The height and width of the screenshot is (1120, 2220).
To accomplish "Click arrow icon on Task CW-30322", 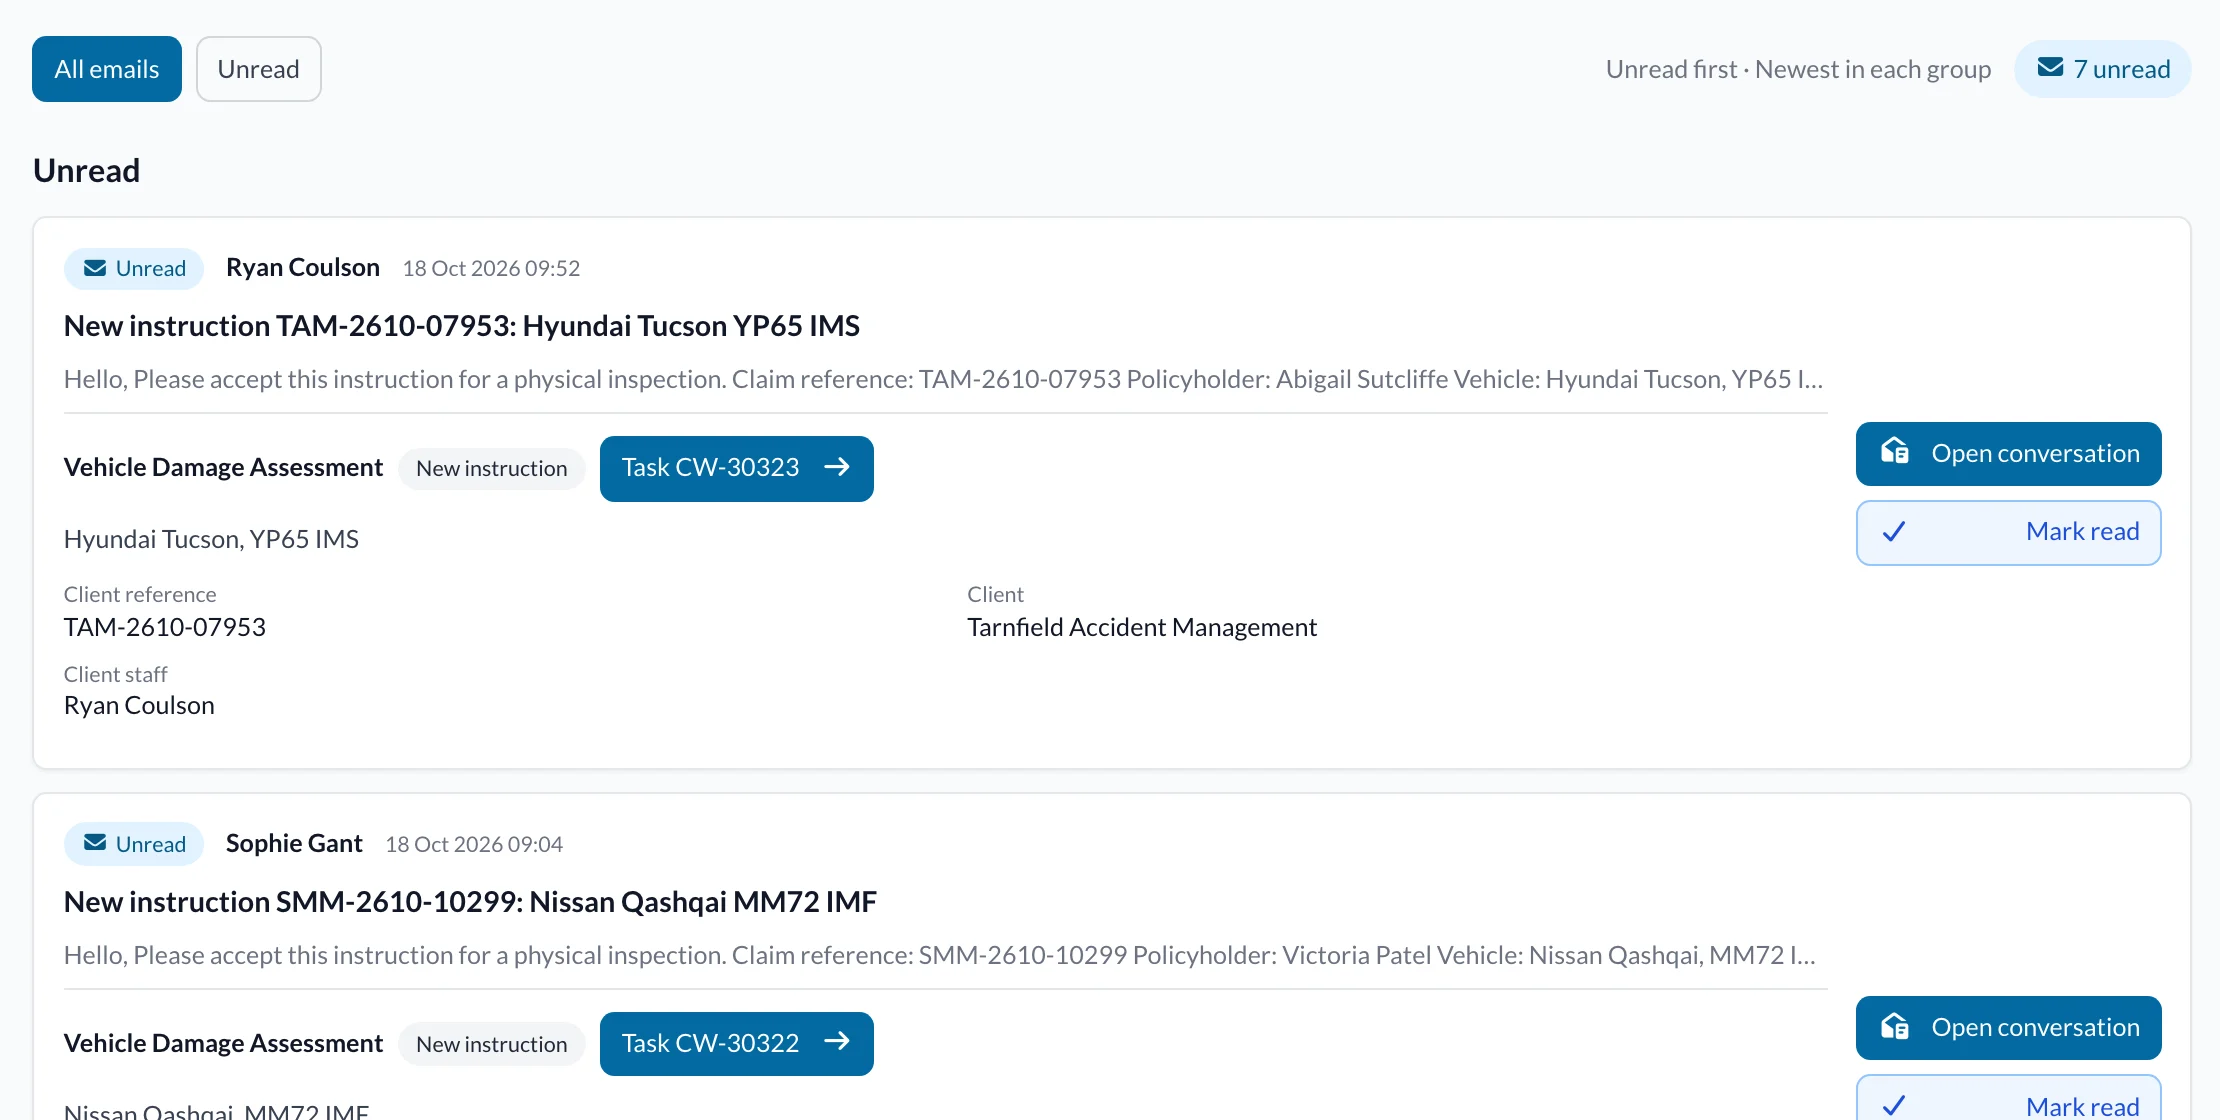I will click(x=837, y=1042).
